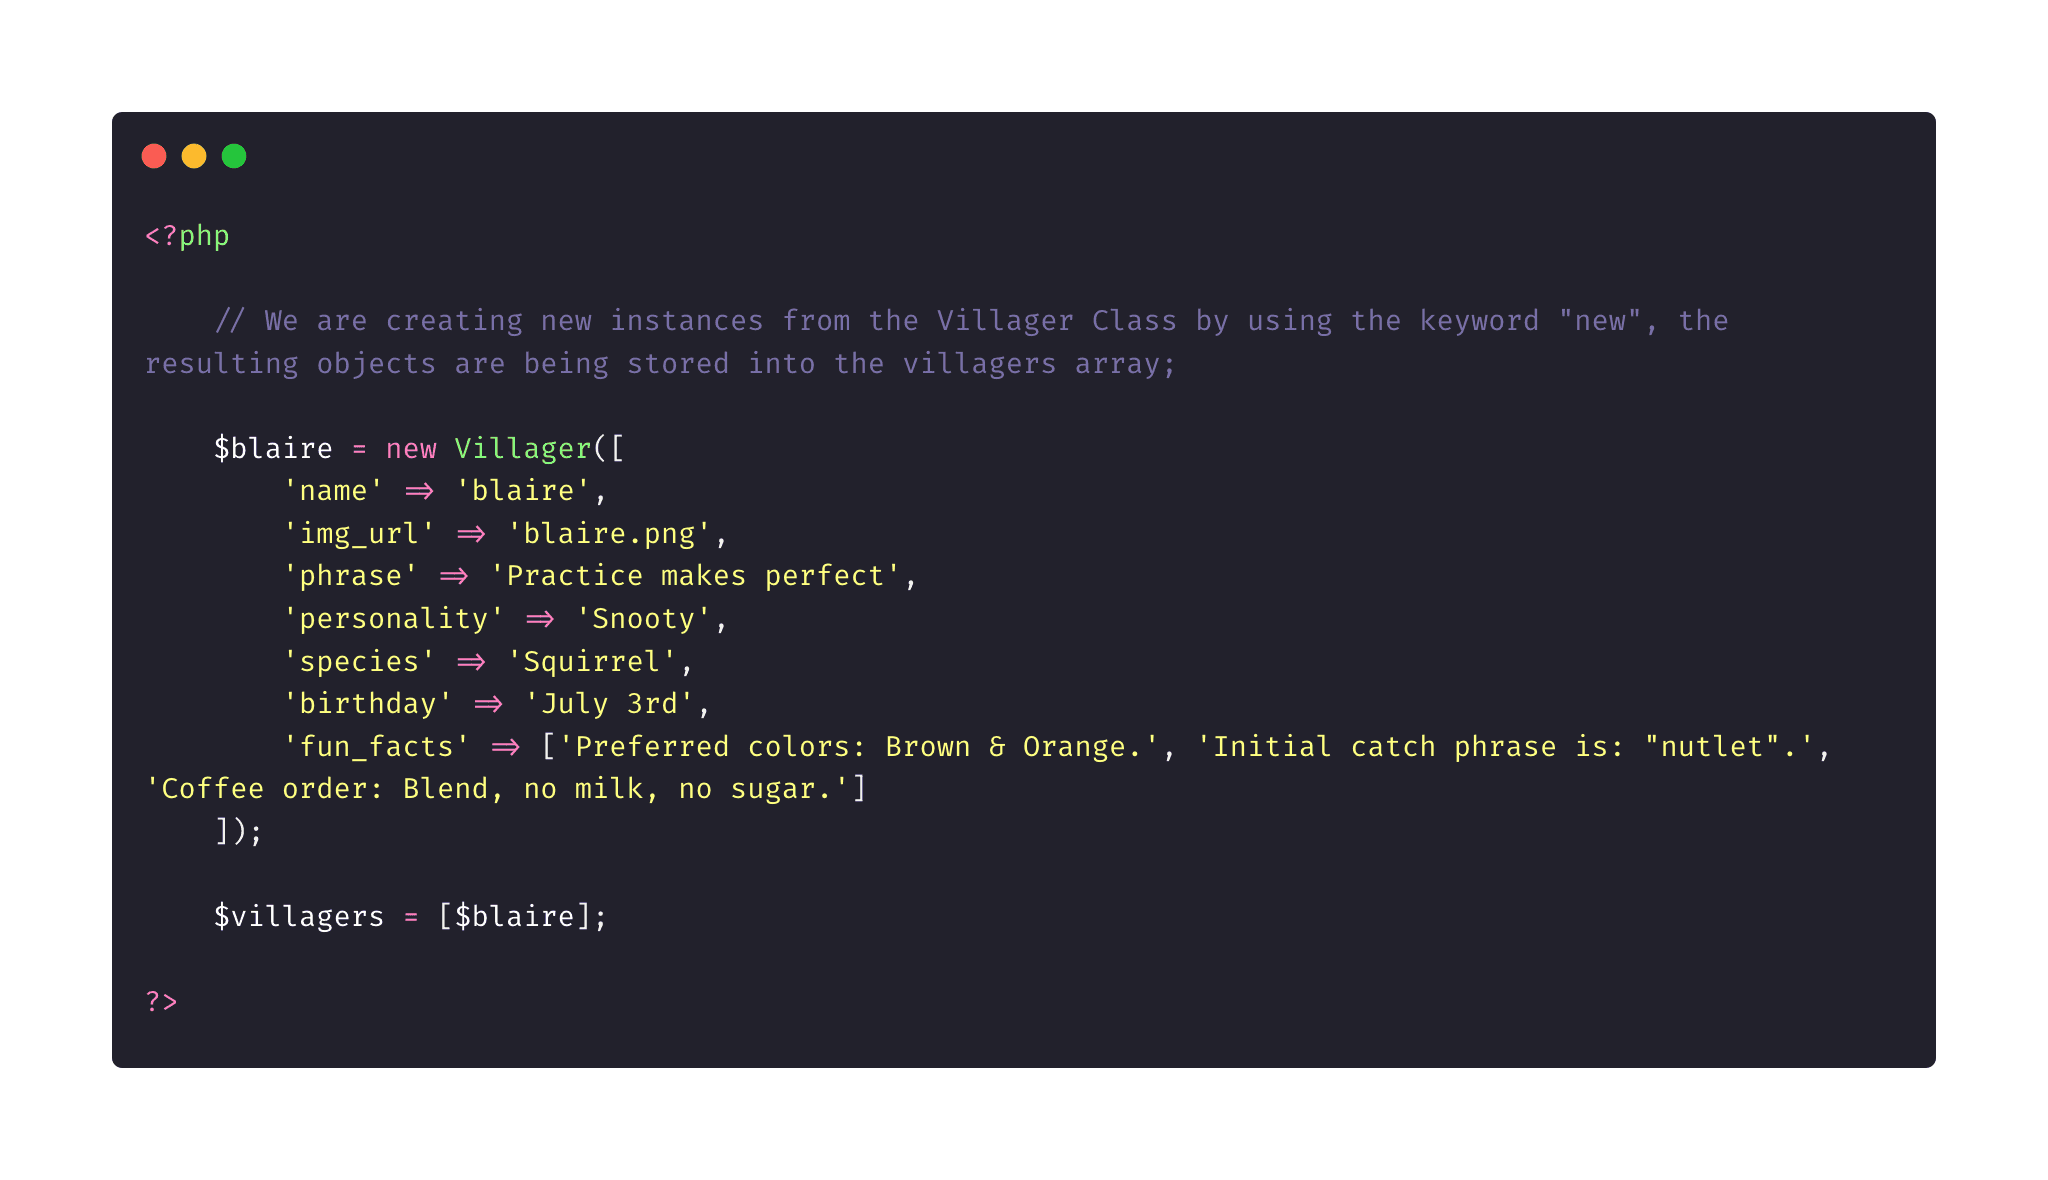The width and height of the screenshot is (2048, 1180).
Task: Click the 'Coffee order' string line
Action: tap(497, 789)
